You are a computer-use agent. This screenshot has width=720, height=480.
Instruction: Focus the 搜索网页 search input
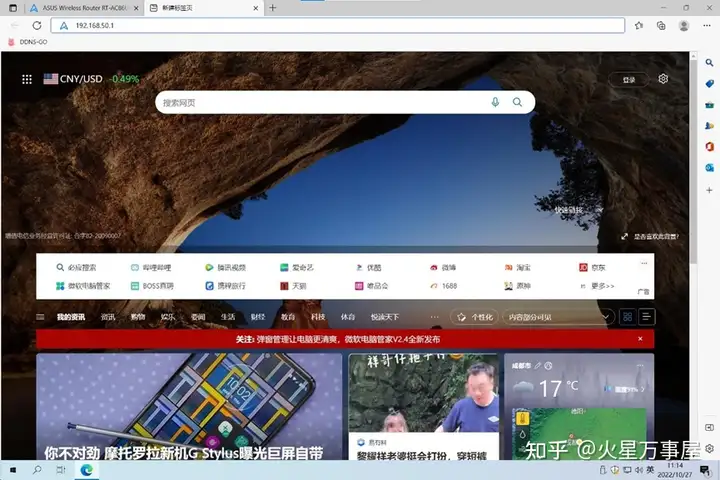[321, 102]
